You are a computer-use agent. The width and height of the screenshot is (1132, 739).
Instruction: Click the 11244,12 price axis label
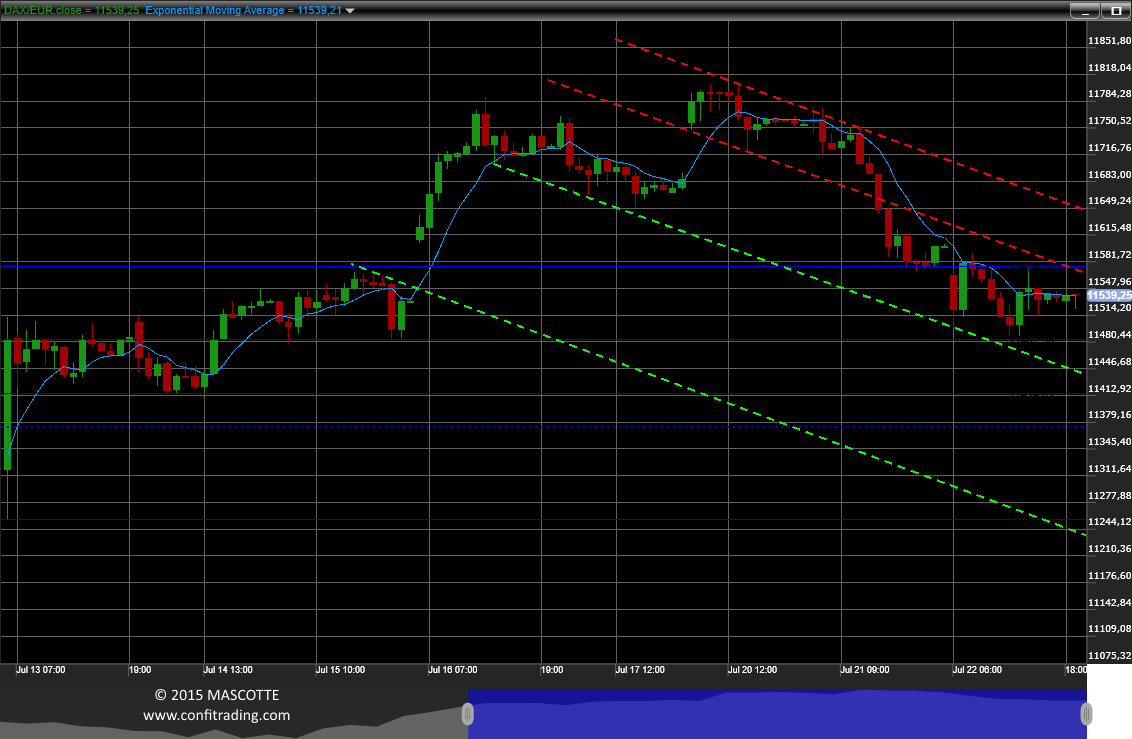(1109, 522)
